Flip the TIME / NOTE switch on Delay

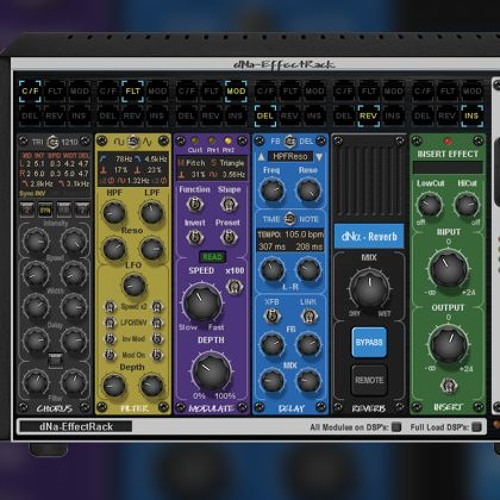[x=290, y=219]
